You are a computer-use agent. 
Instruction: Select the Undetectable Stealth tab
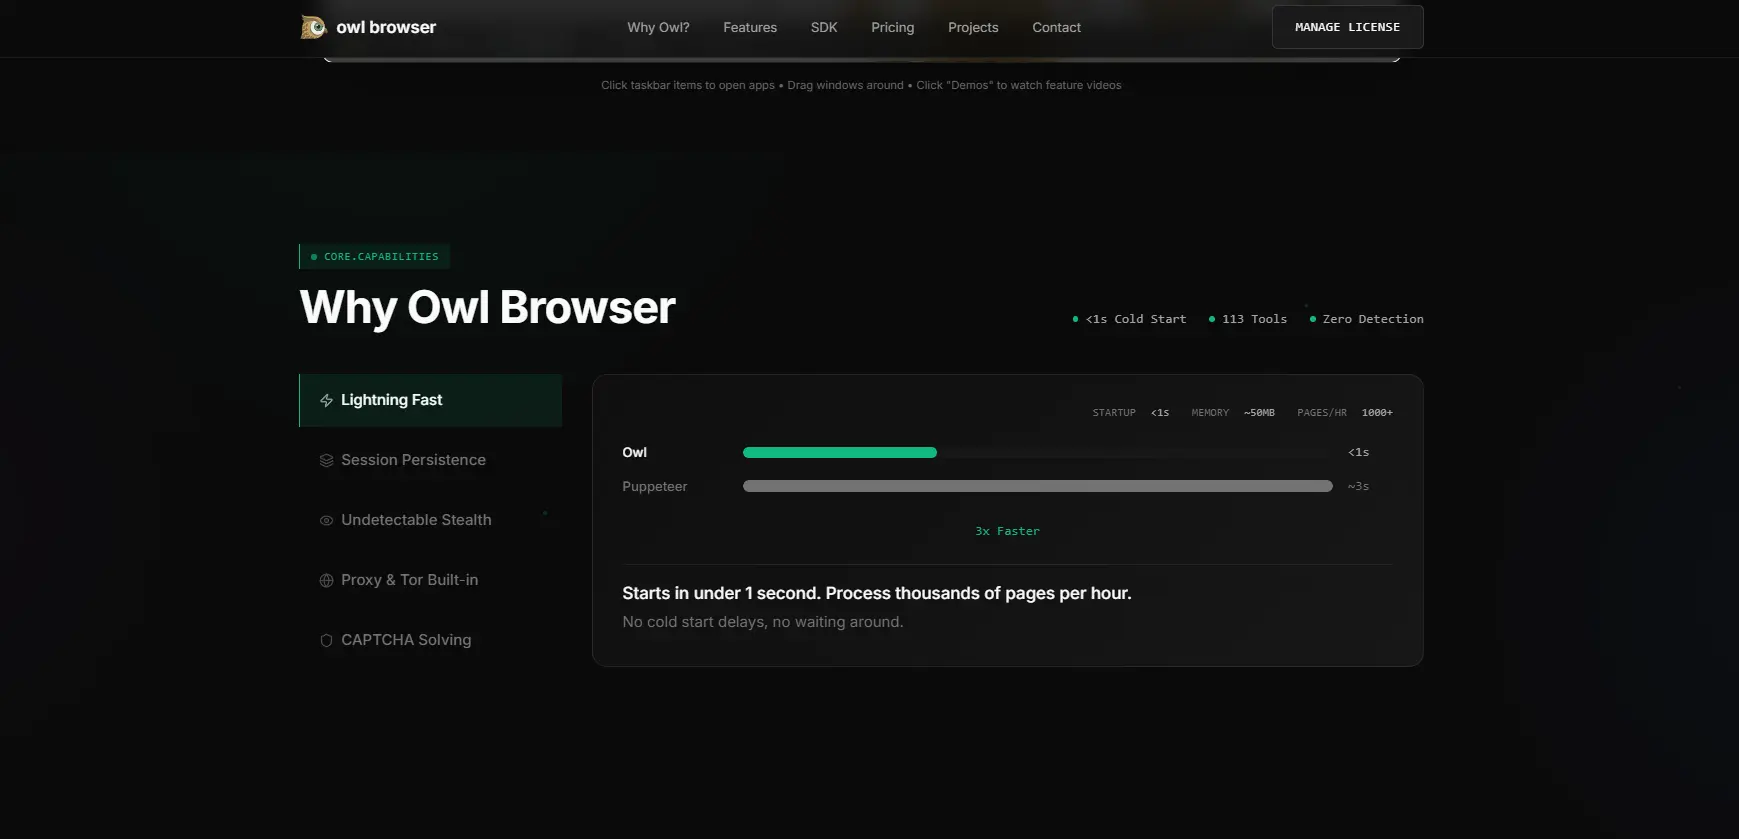(430, 520)
